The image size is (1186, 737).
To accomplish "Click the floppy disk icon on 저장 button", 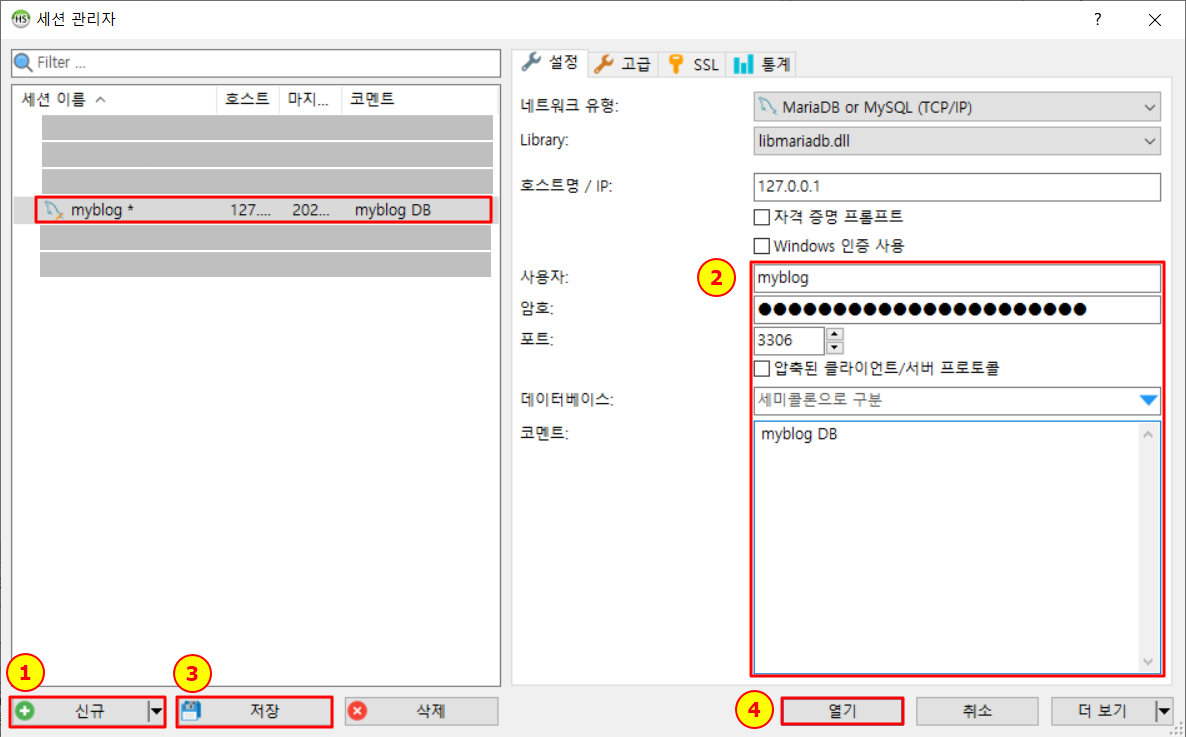I will click(x=191, y=711).
